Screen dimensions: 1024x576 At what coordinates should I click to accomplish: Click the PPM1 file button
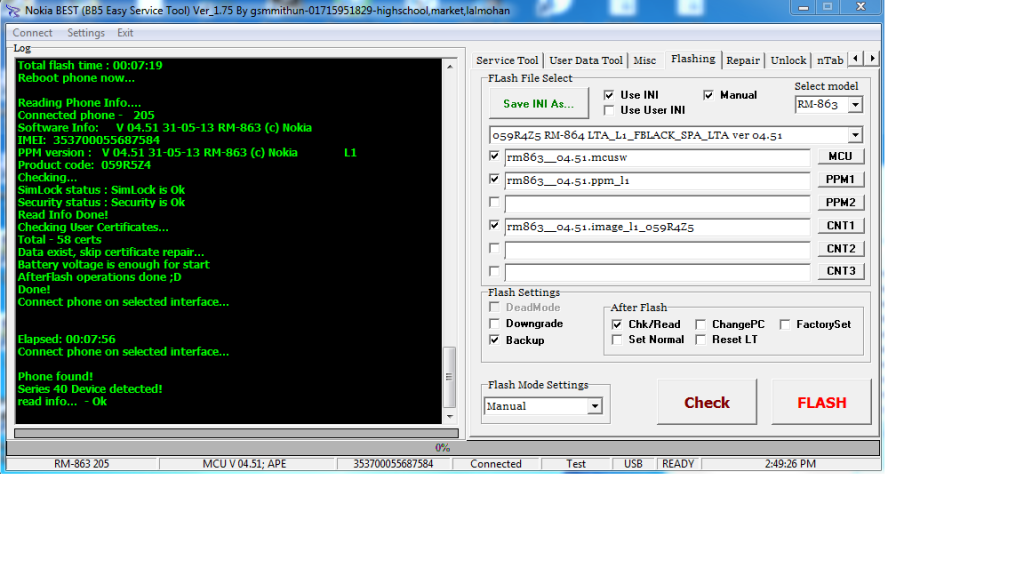(x=840, y=180)
